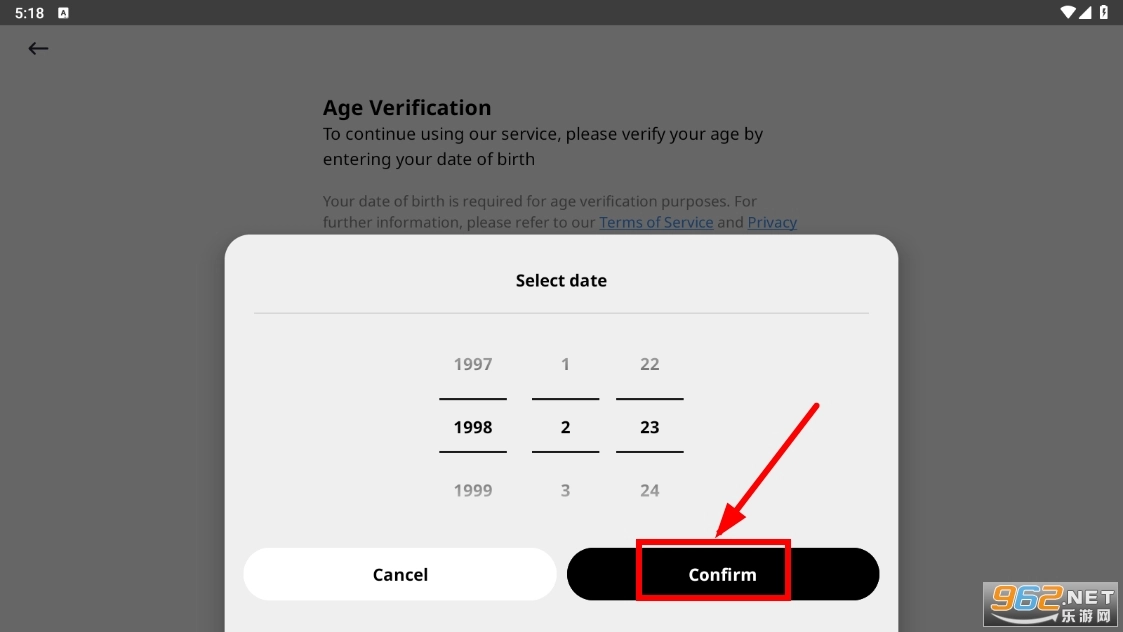The width and height of the screenshot is (1123, 632).
Task: Select month 3 in picker
Action: 565,490
